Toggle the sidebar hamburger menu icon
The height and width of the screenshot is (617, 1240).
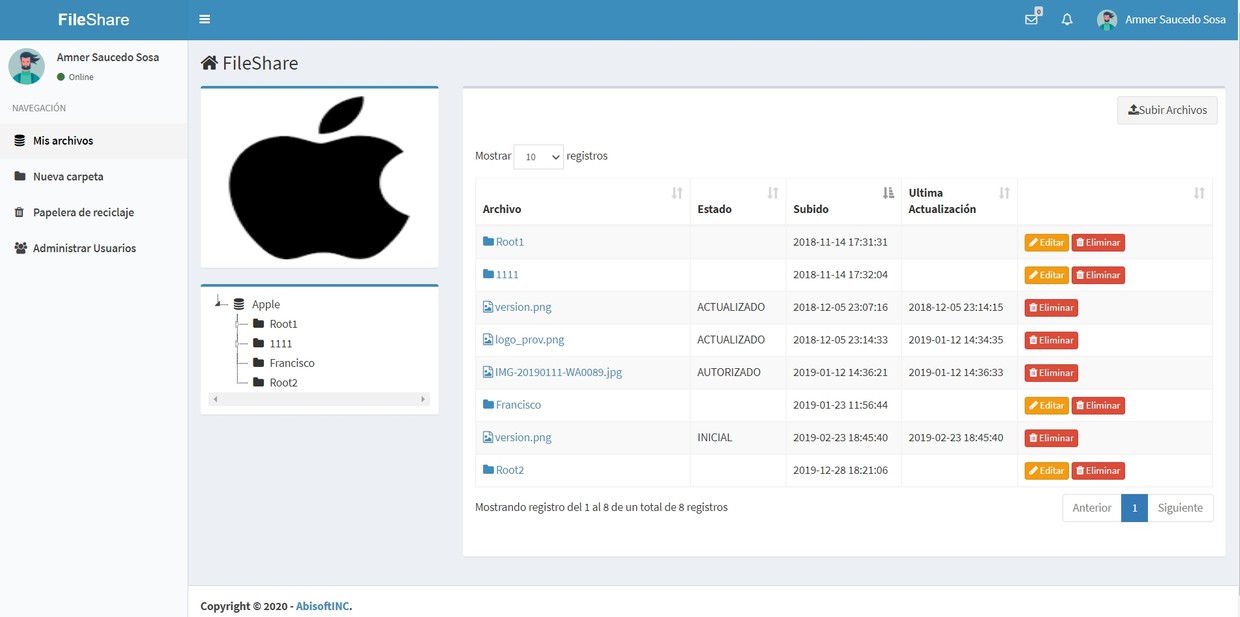204,19
